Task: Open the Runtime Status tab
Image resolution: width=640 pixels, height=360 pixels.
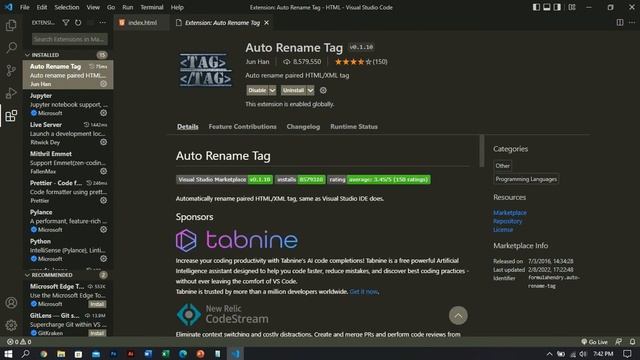Action: pos(354,127)
